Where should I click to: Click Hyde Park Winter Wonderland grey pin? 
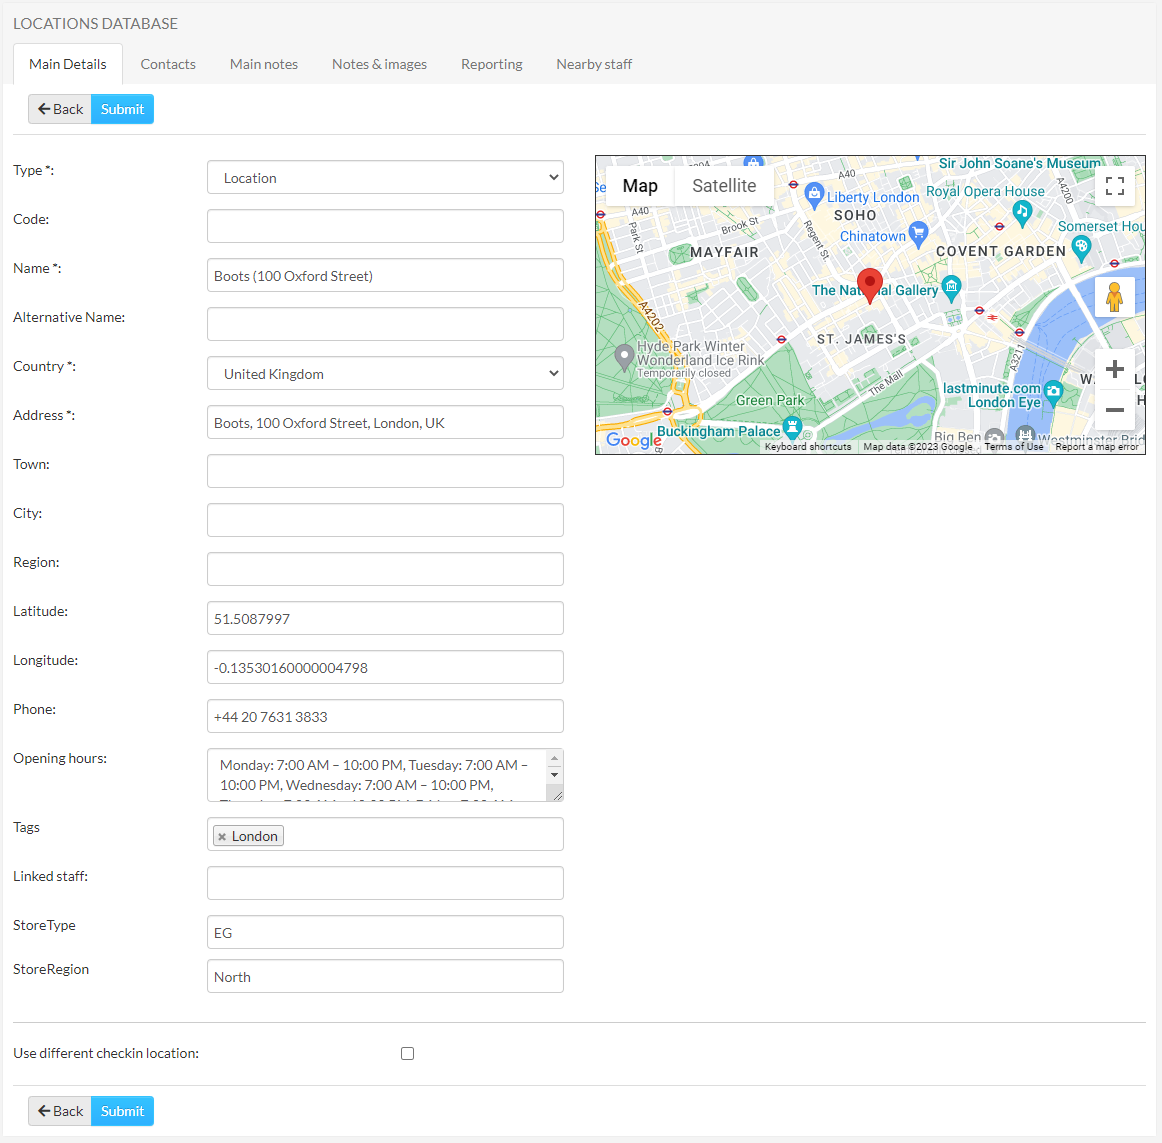pos(625,357)
